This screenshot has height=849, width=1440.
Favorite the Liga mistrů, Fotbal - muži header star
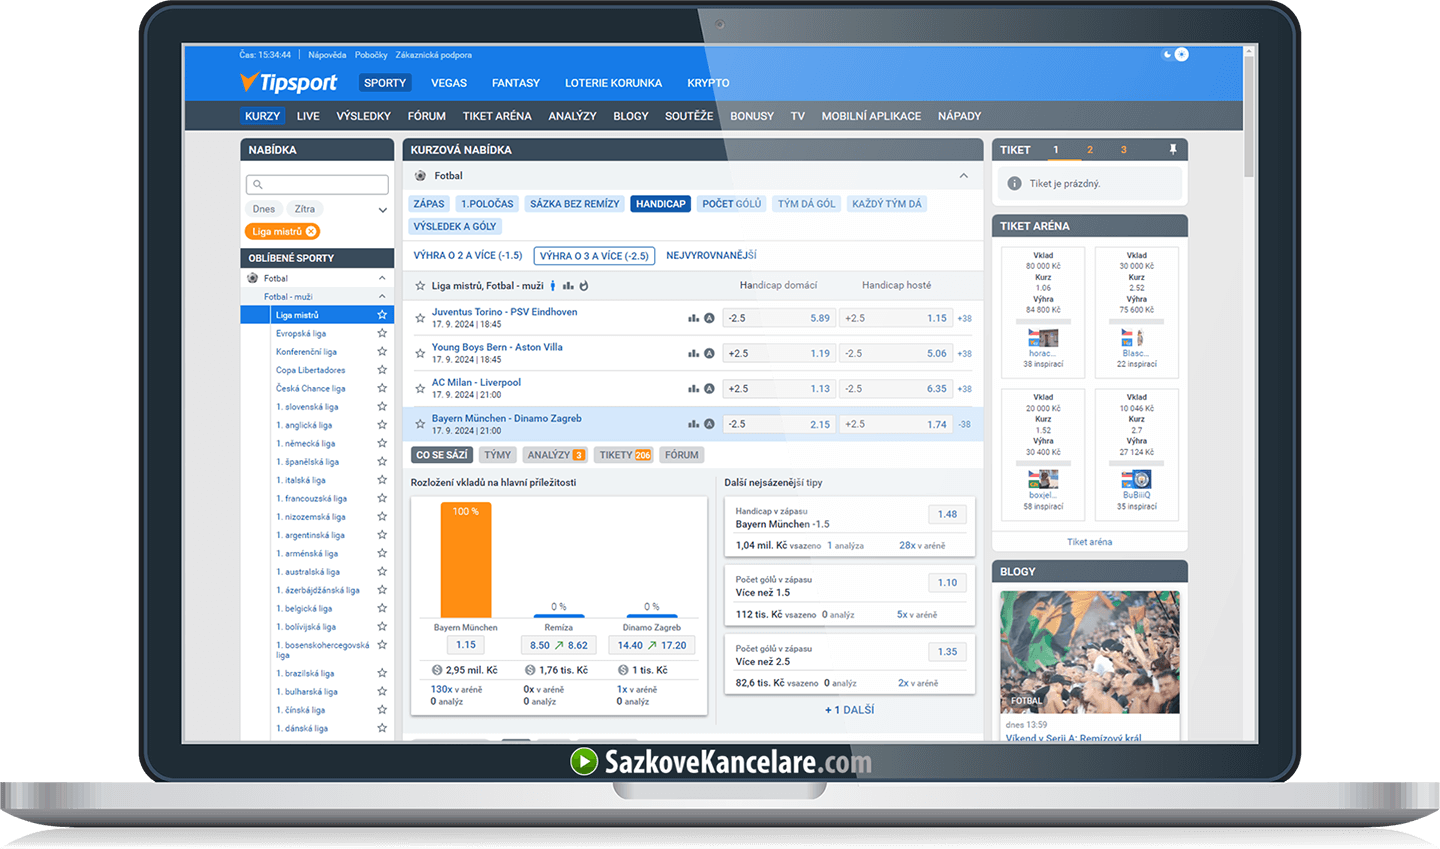[420, 285]
